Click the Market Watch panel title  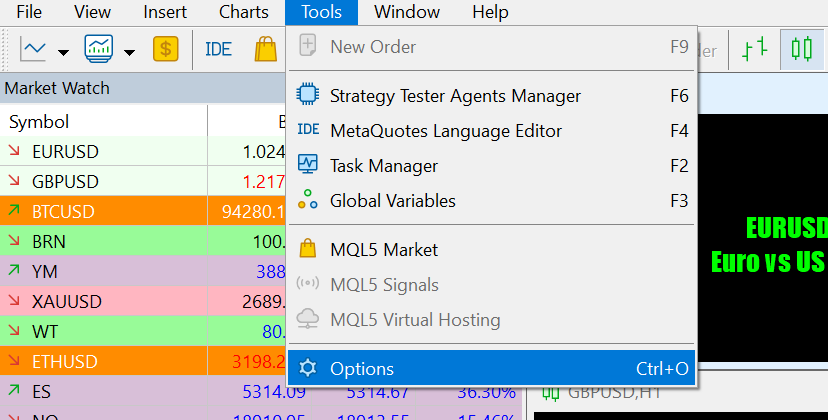(x=57, y=88)
